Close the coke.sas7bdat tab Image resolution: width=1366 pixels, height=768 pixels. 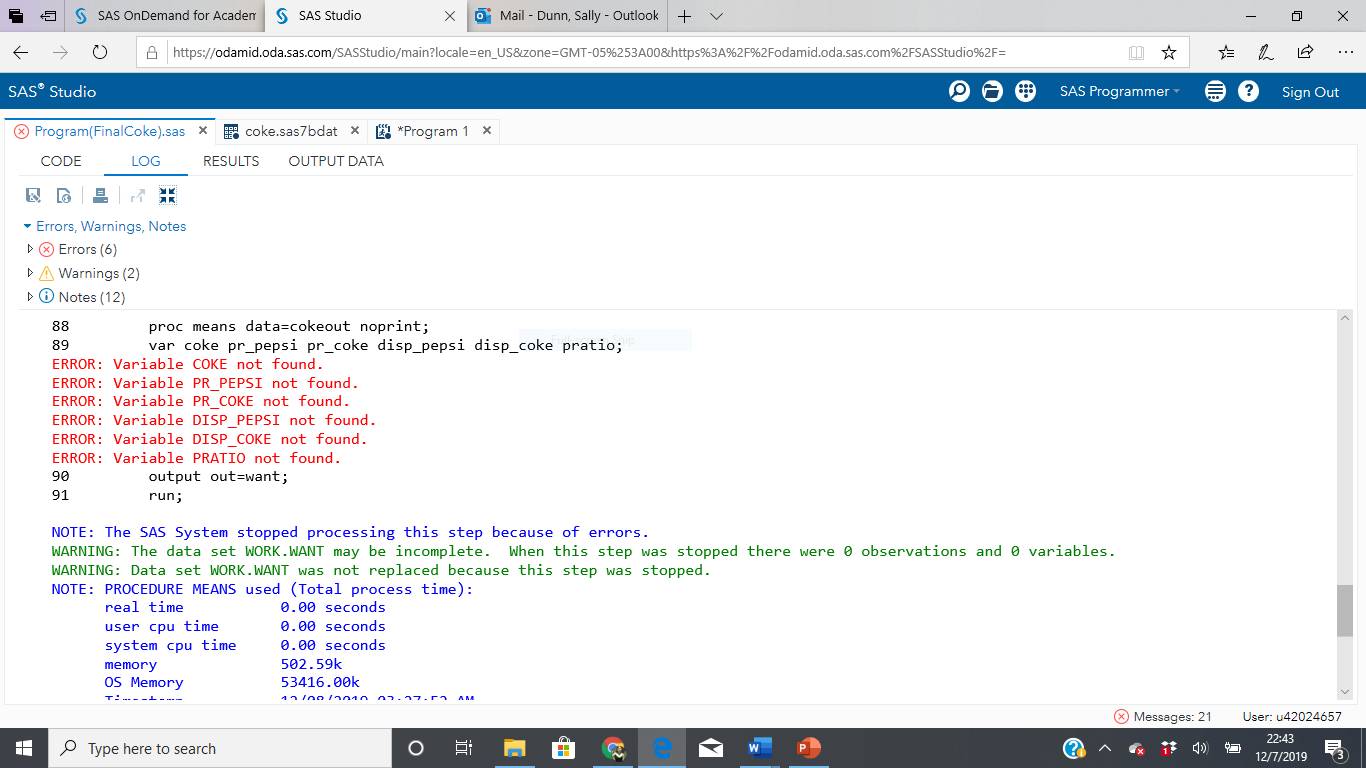tap(355, 131)
